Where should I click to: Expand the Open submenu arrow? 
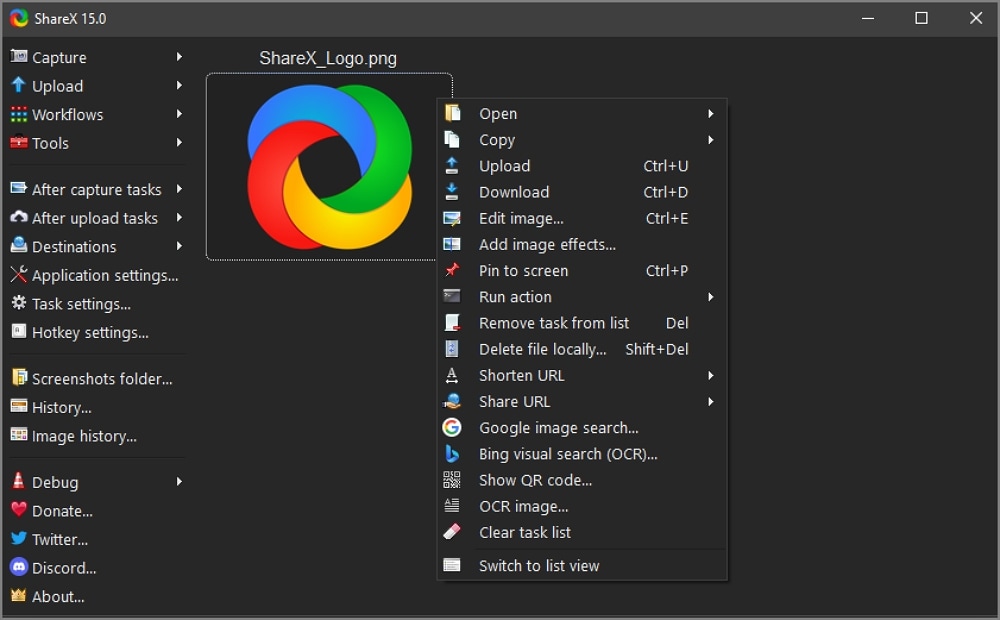tap(711, 114)
